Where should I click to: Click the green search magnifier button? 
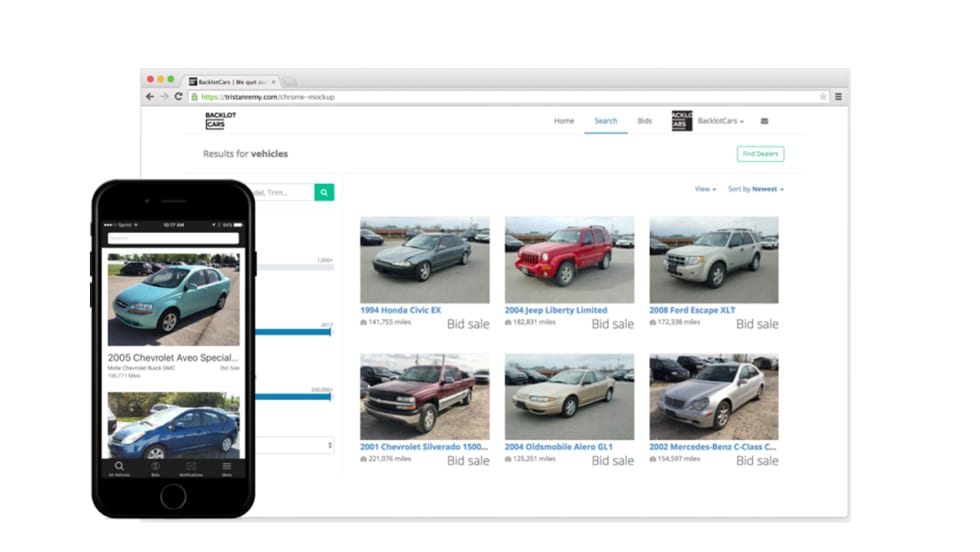click(x=324, y=192)
